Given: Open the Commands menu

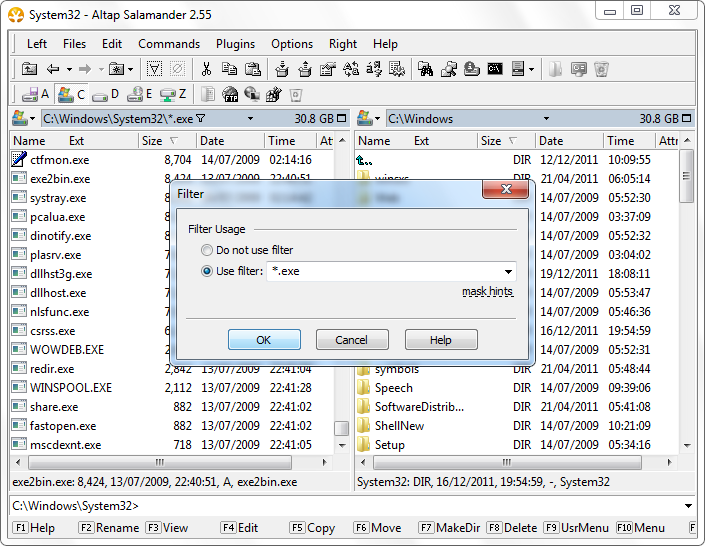Looking at the screenshot, I should tap(169, 44).
